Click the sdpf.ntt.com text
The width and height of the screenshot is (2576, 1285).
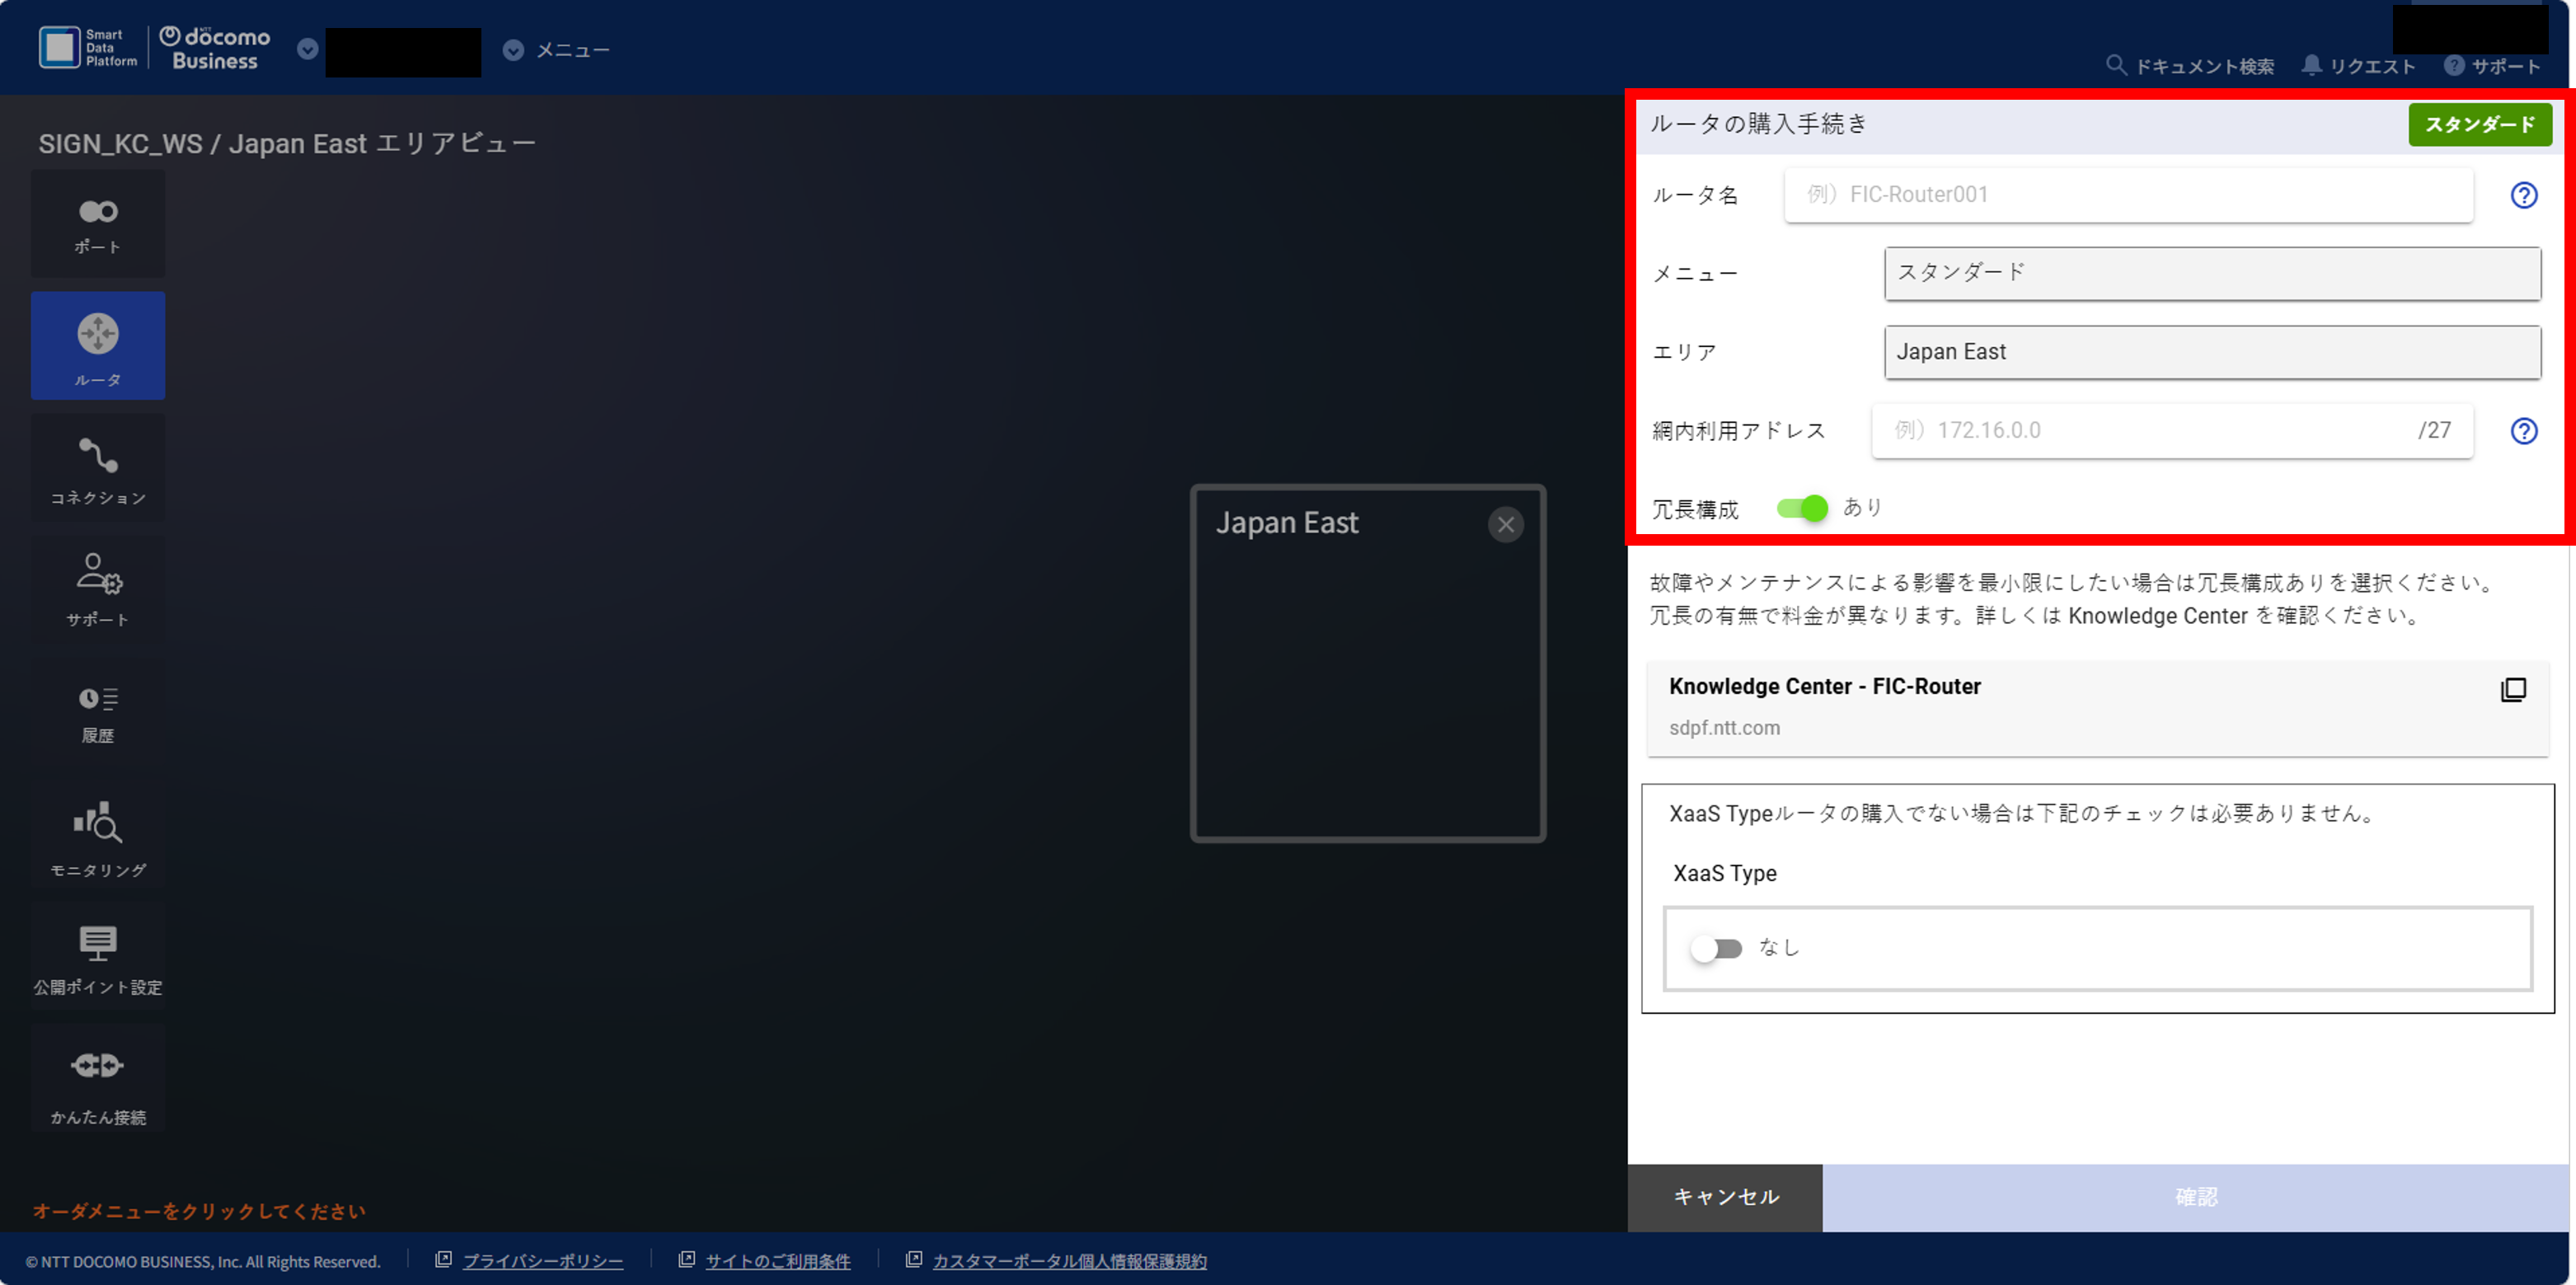pos(1724,728)
